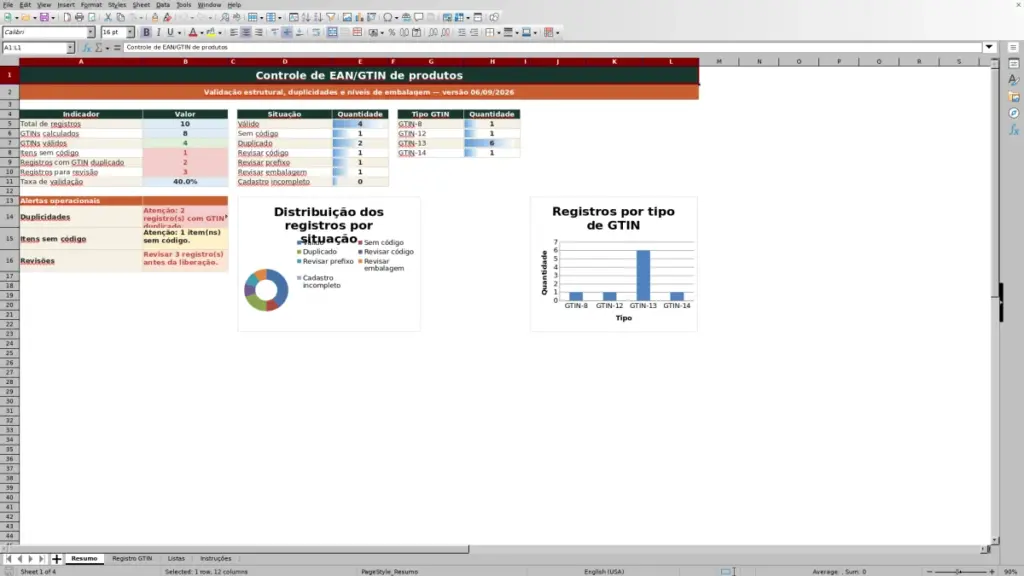Expand the Name Box dropdown
The height and width of the screenshot is (576, 1024).
tap(70, 48)
